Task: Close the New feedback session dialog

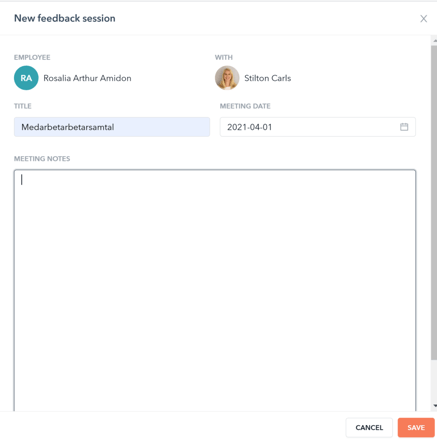Action: 423,19
